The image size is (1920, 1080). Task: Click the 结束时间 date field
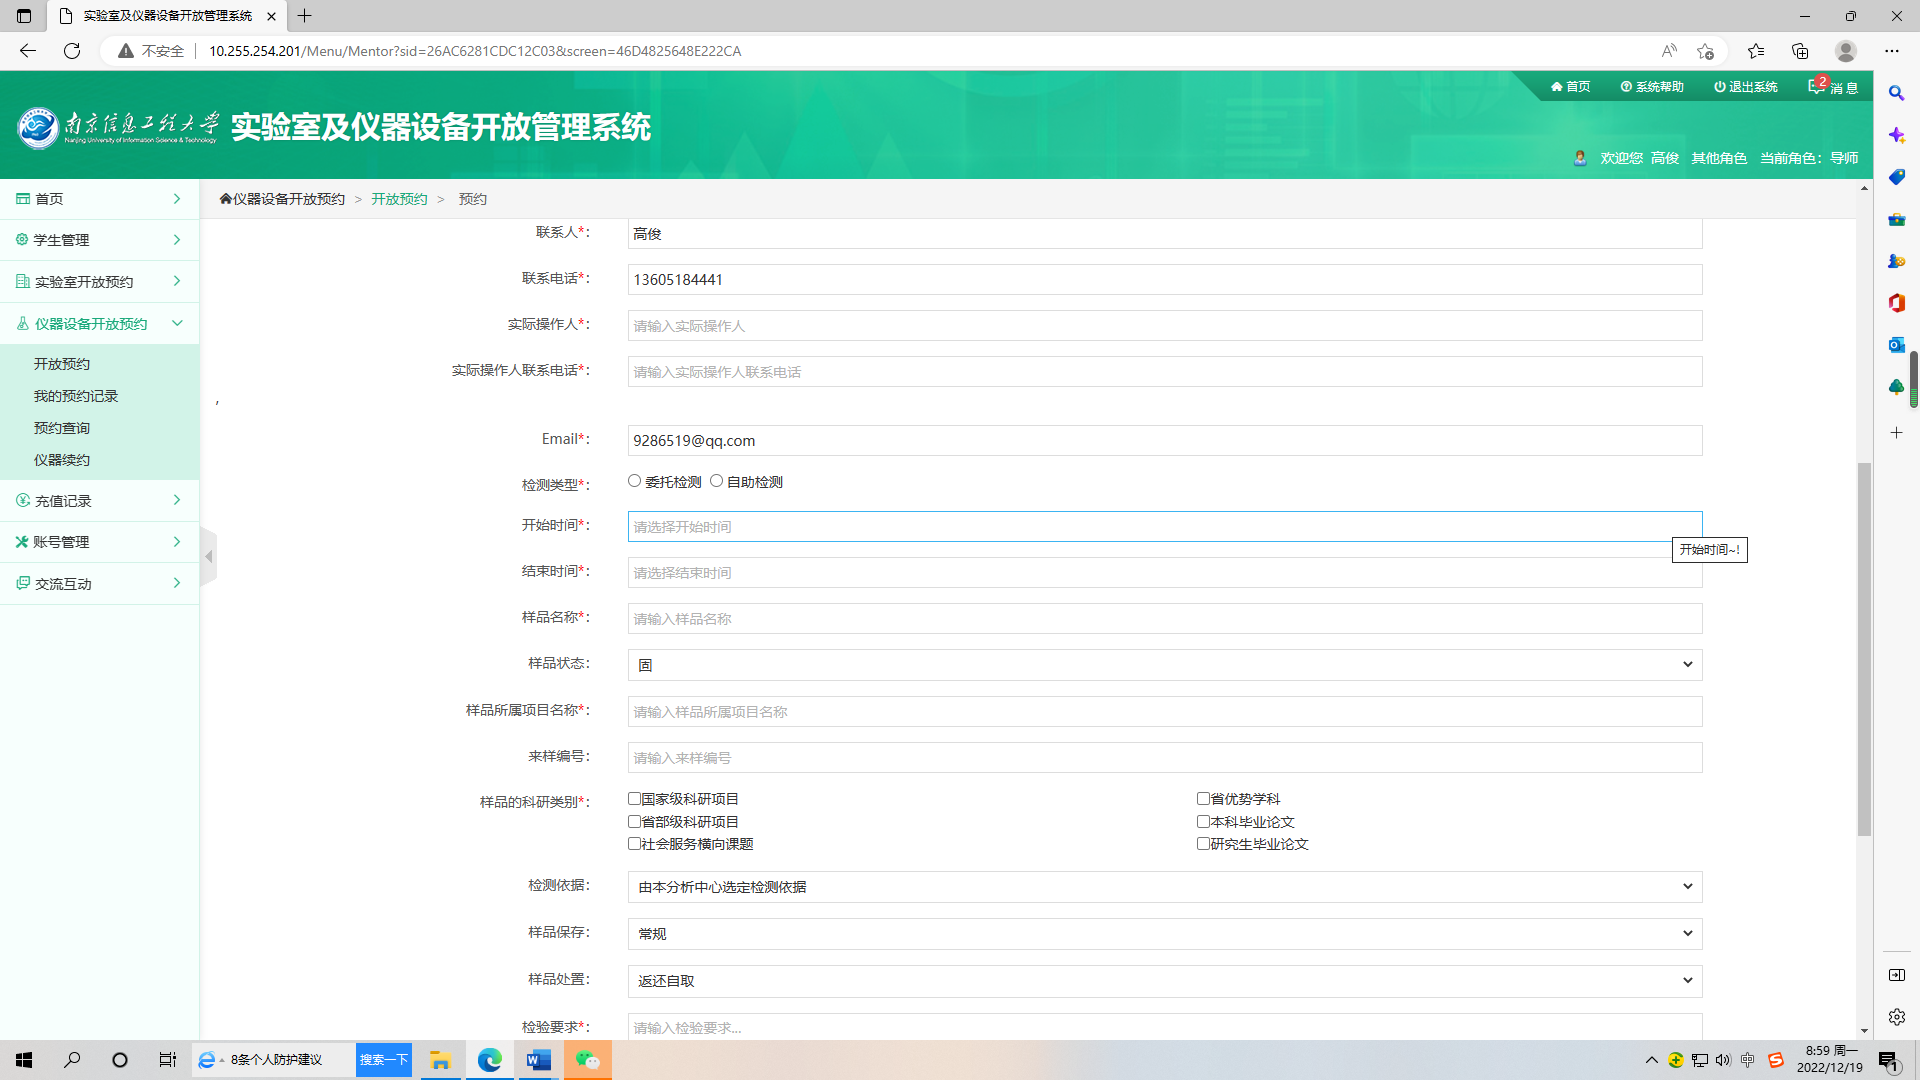coord(1165,573)
